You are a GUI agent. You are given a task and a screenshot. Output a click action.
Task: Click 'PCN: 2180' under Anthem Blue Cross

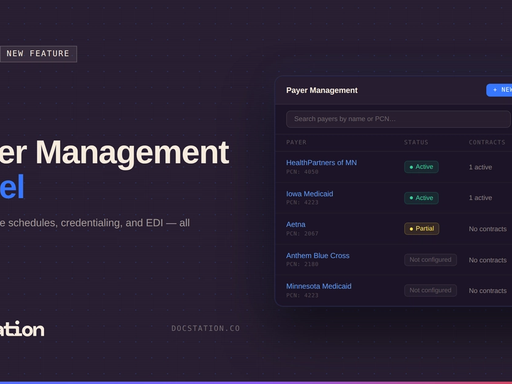pyautogui.click(x=302, y=264)
